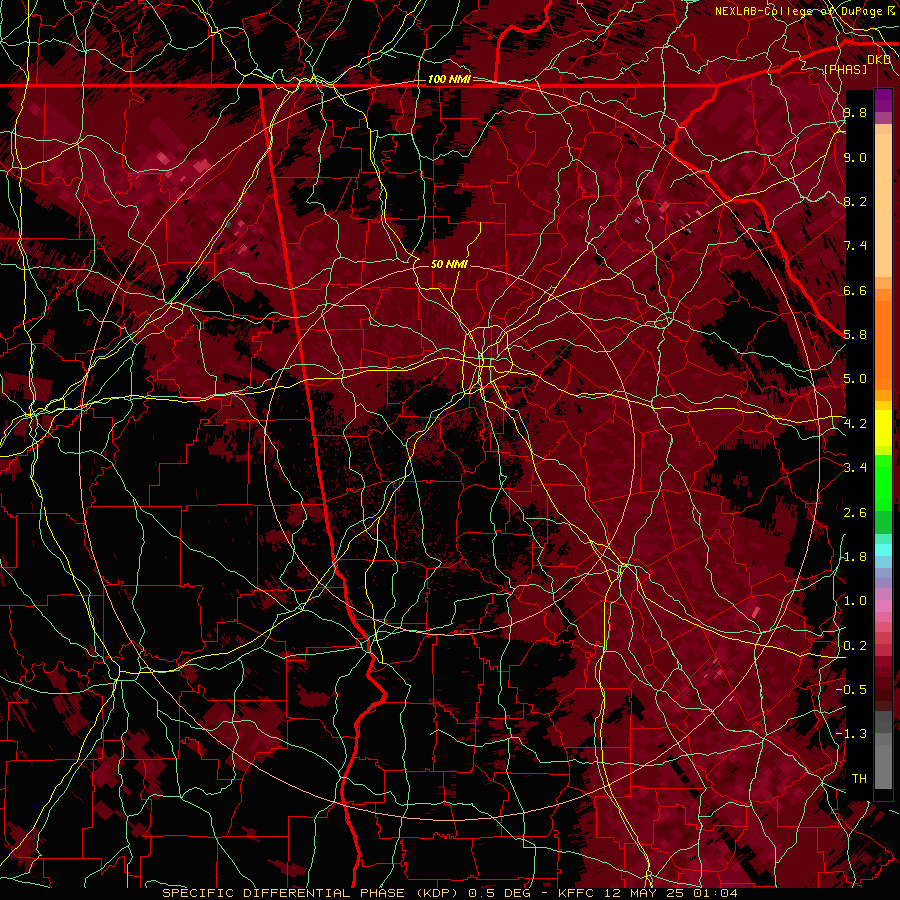The height and width of the screenshot is (900, 900).
Task: Click the 100 NMI range ring label
Action: [x=449, y=79]
